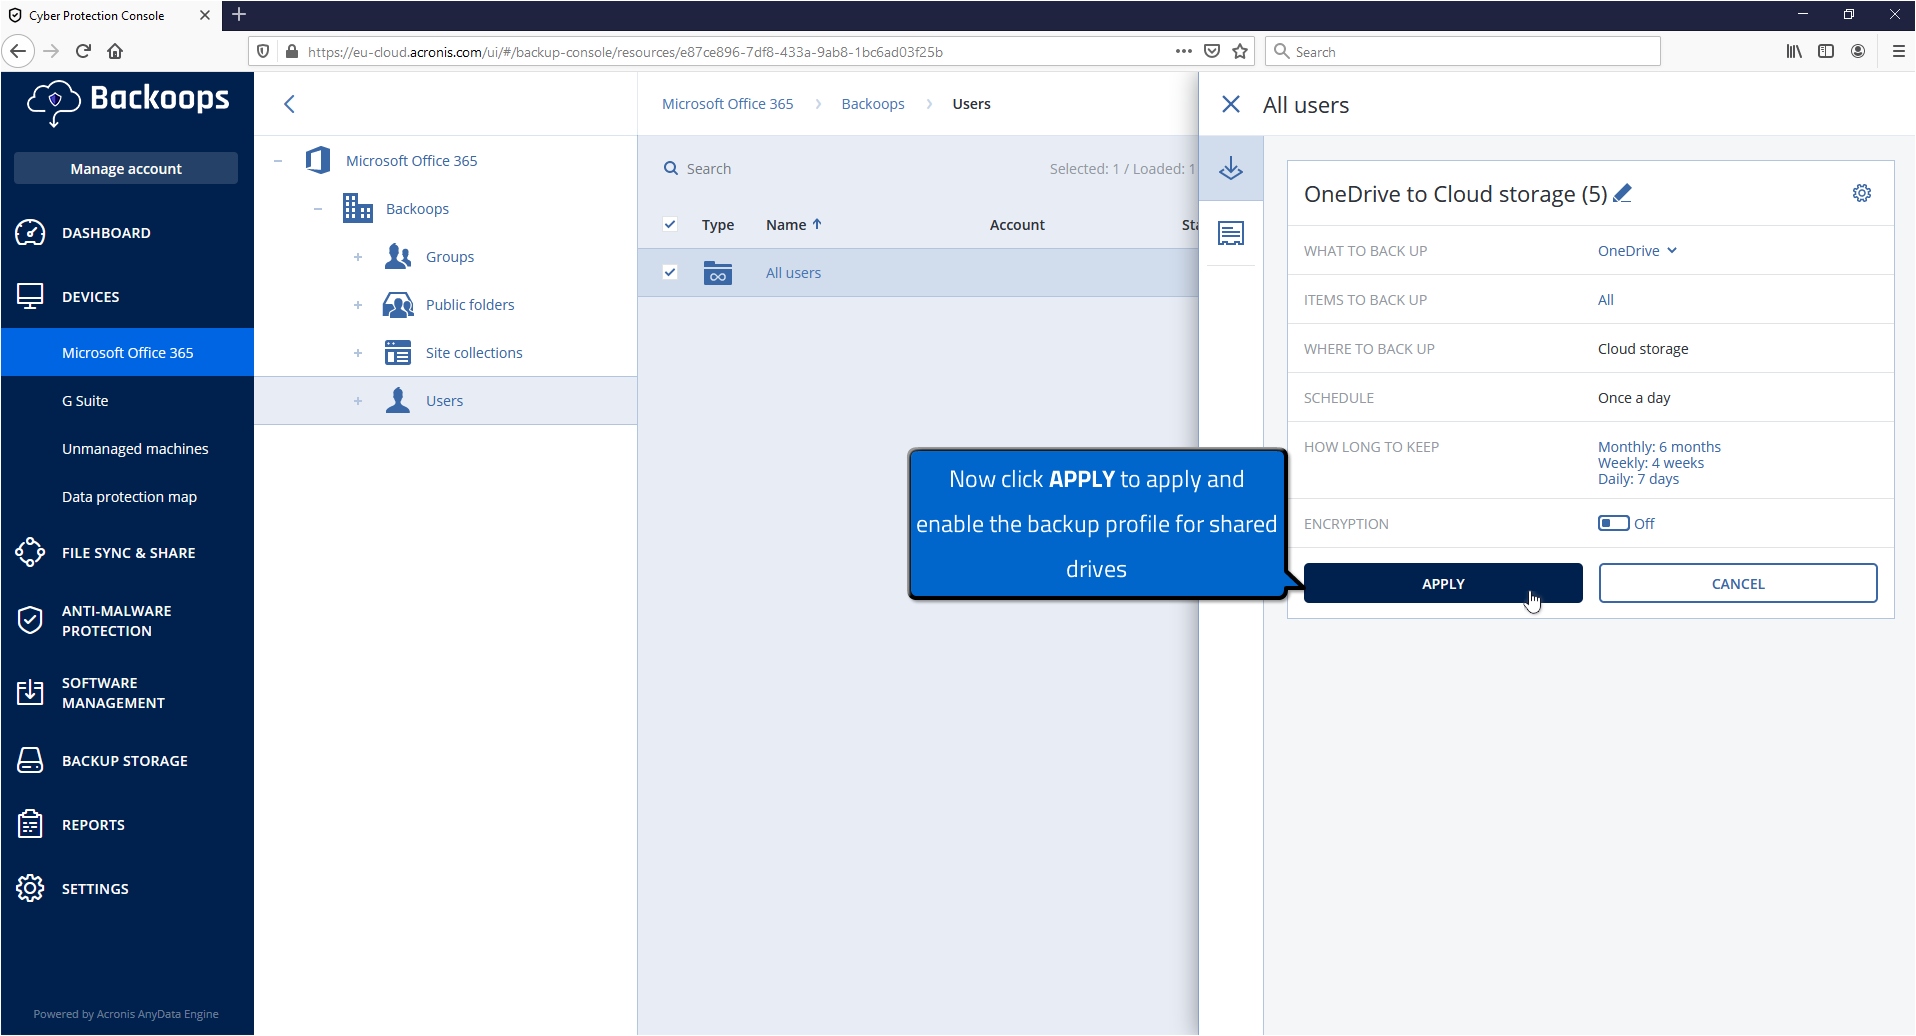
Task: Expand the Users tree node
Action: [x=358, y=401]
